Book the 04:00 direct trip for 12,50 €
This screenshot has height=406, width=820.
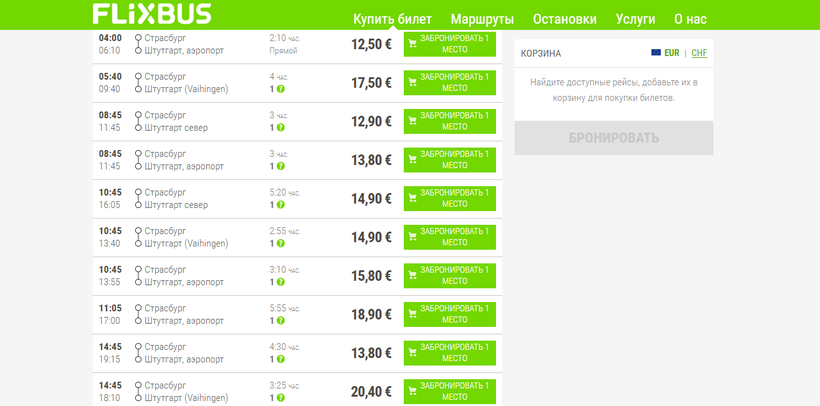tap(450, 44)
